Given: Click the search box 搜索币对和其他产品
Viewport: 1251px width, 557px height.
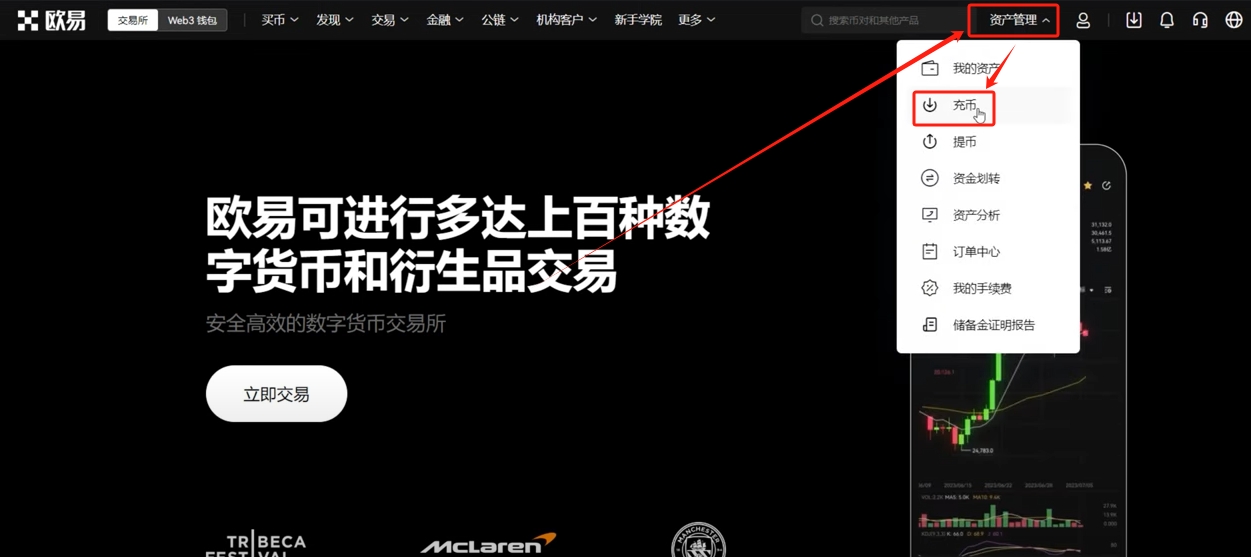Looking at the screenshot, I should pos(885,20).
